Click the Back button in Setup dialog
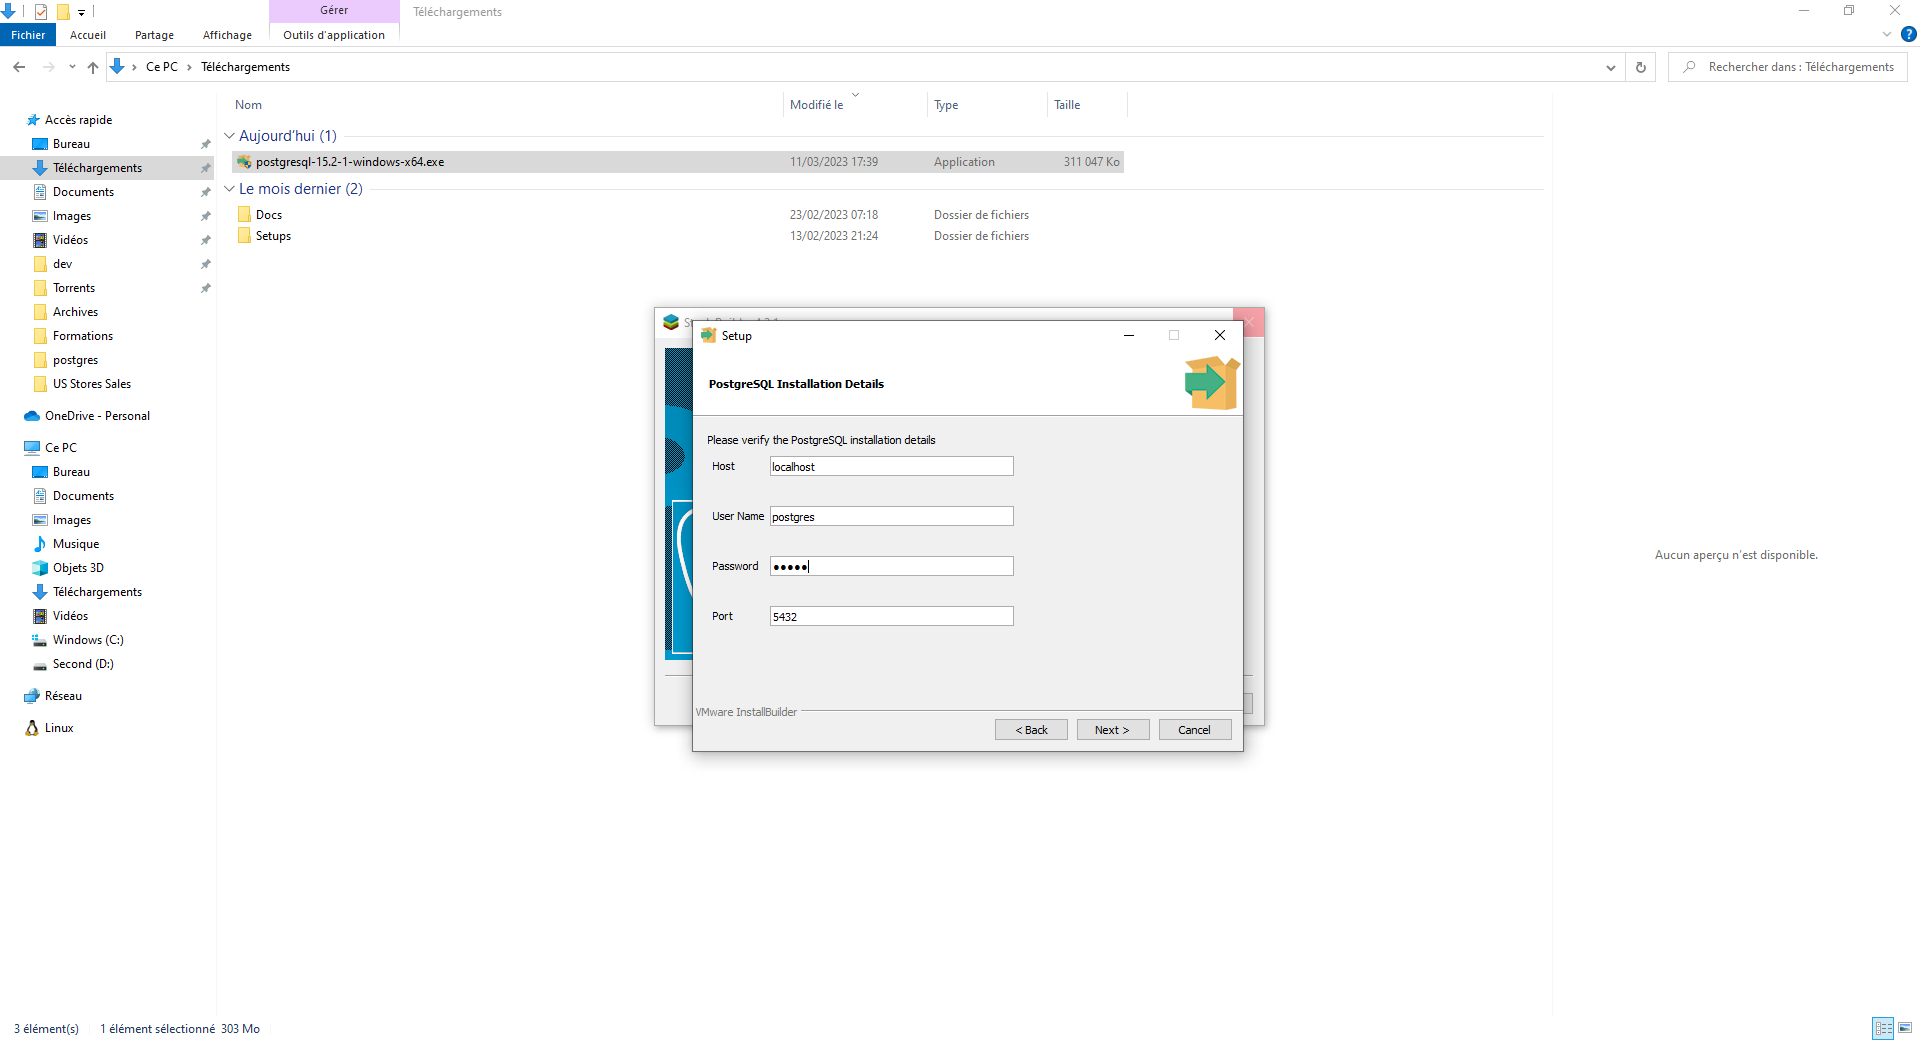The image size is (1920, 1040). (x=1031, y=730)
